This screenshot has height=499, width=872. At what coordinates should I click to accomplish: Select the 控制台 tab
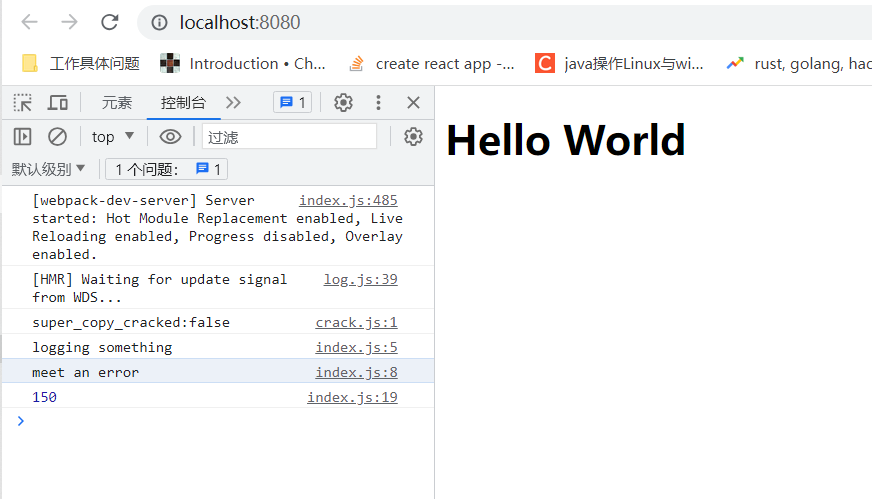point(183,103)
